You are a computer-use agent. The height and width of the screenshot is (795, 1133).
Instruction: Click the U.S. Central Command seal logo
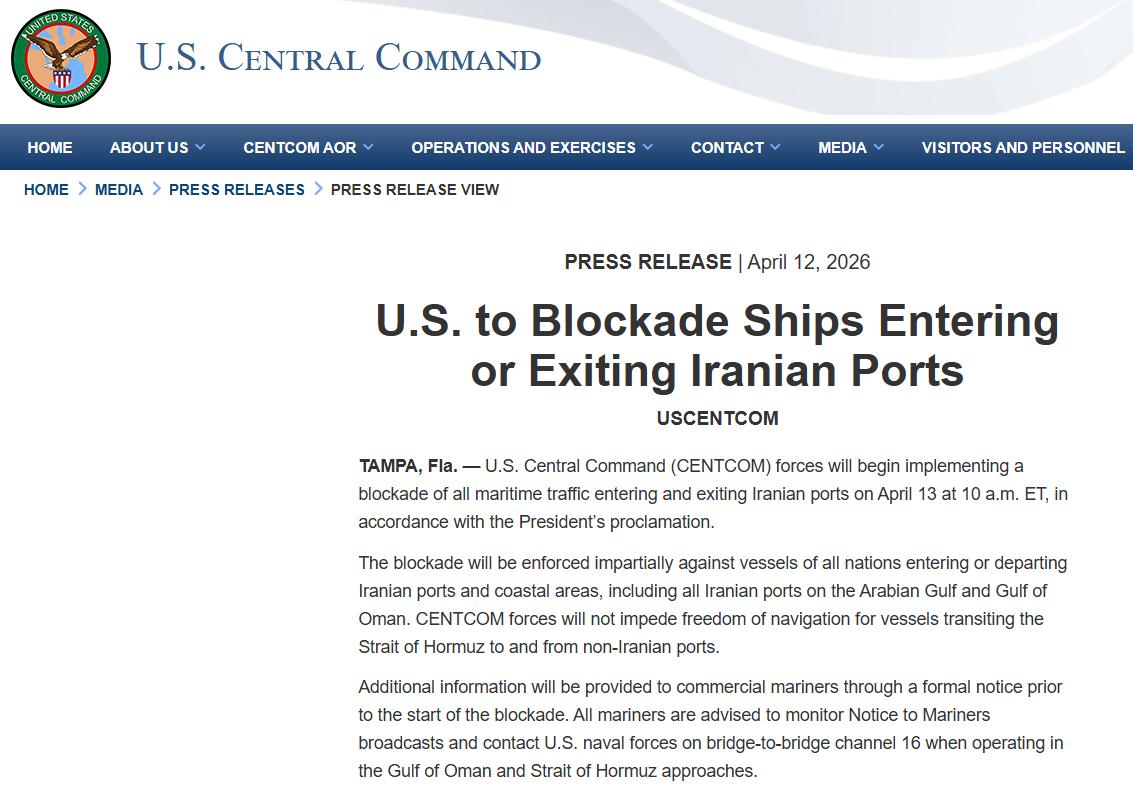click(60, 59)
